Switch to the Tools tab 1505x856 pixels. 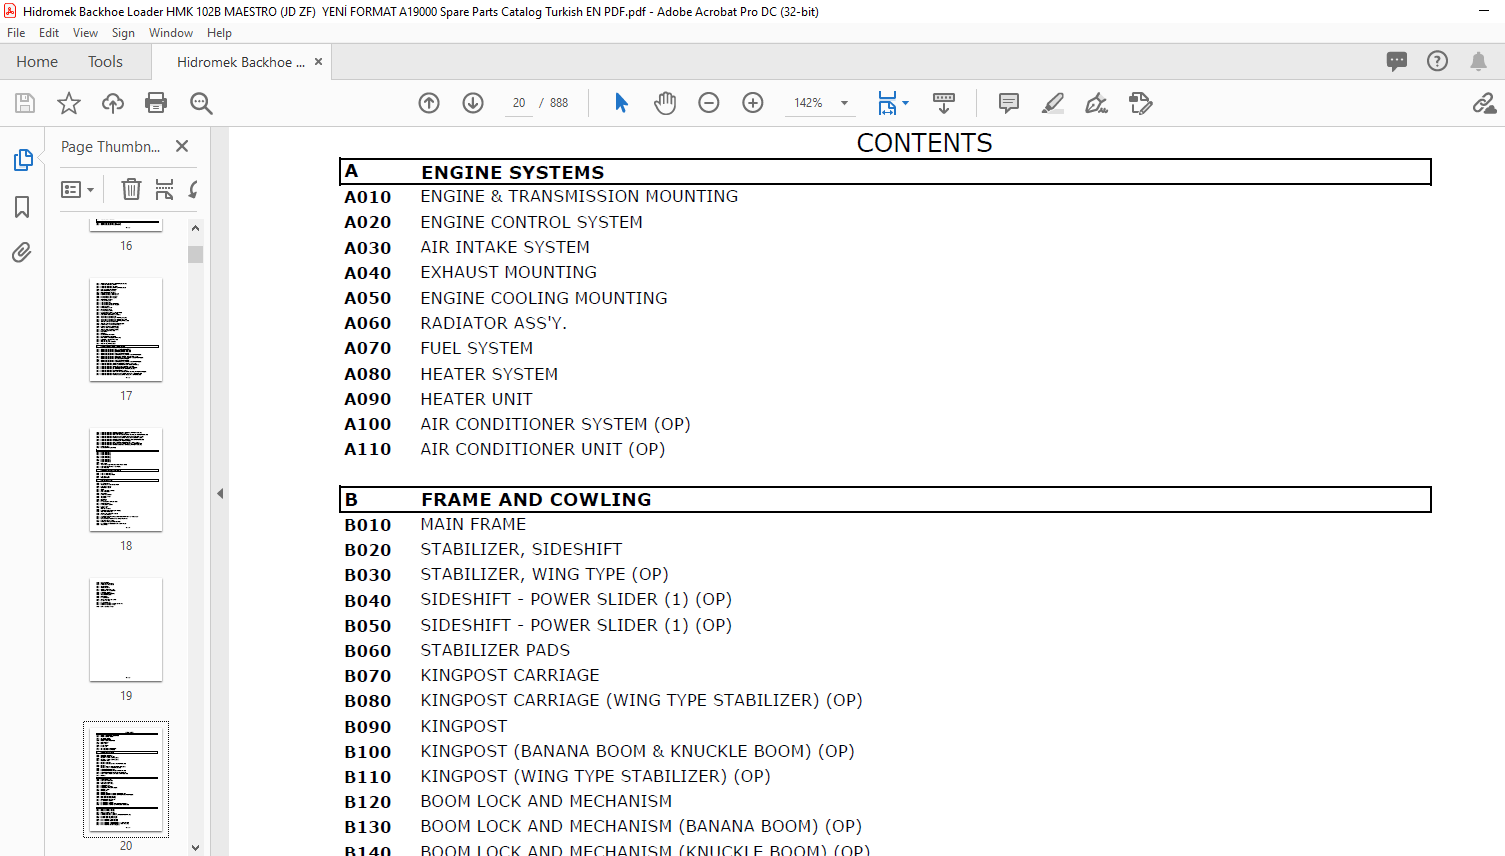point(105,62)
